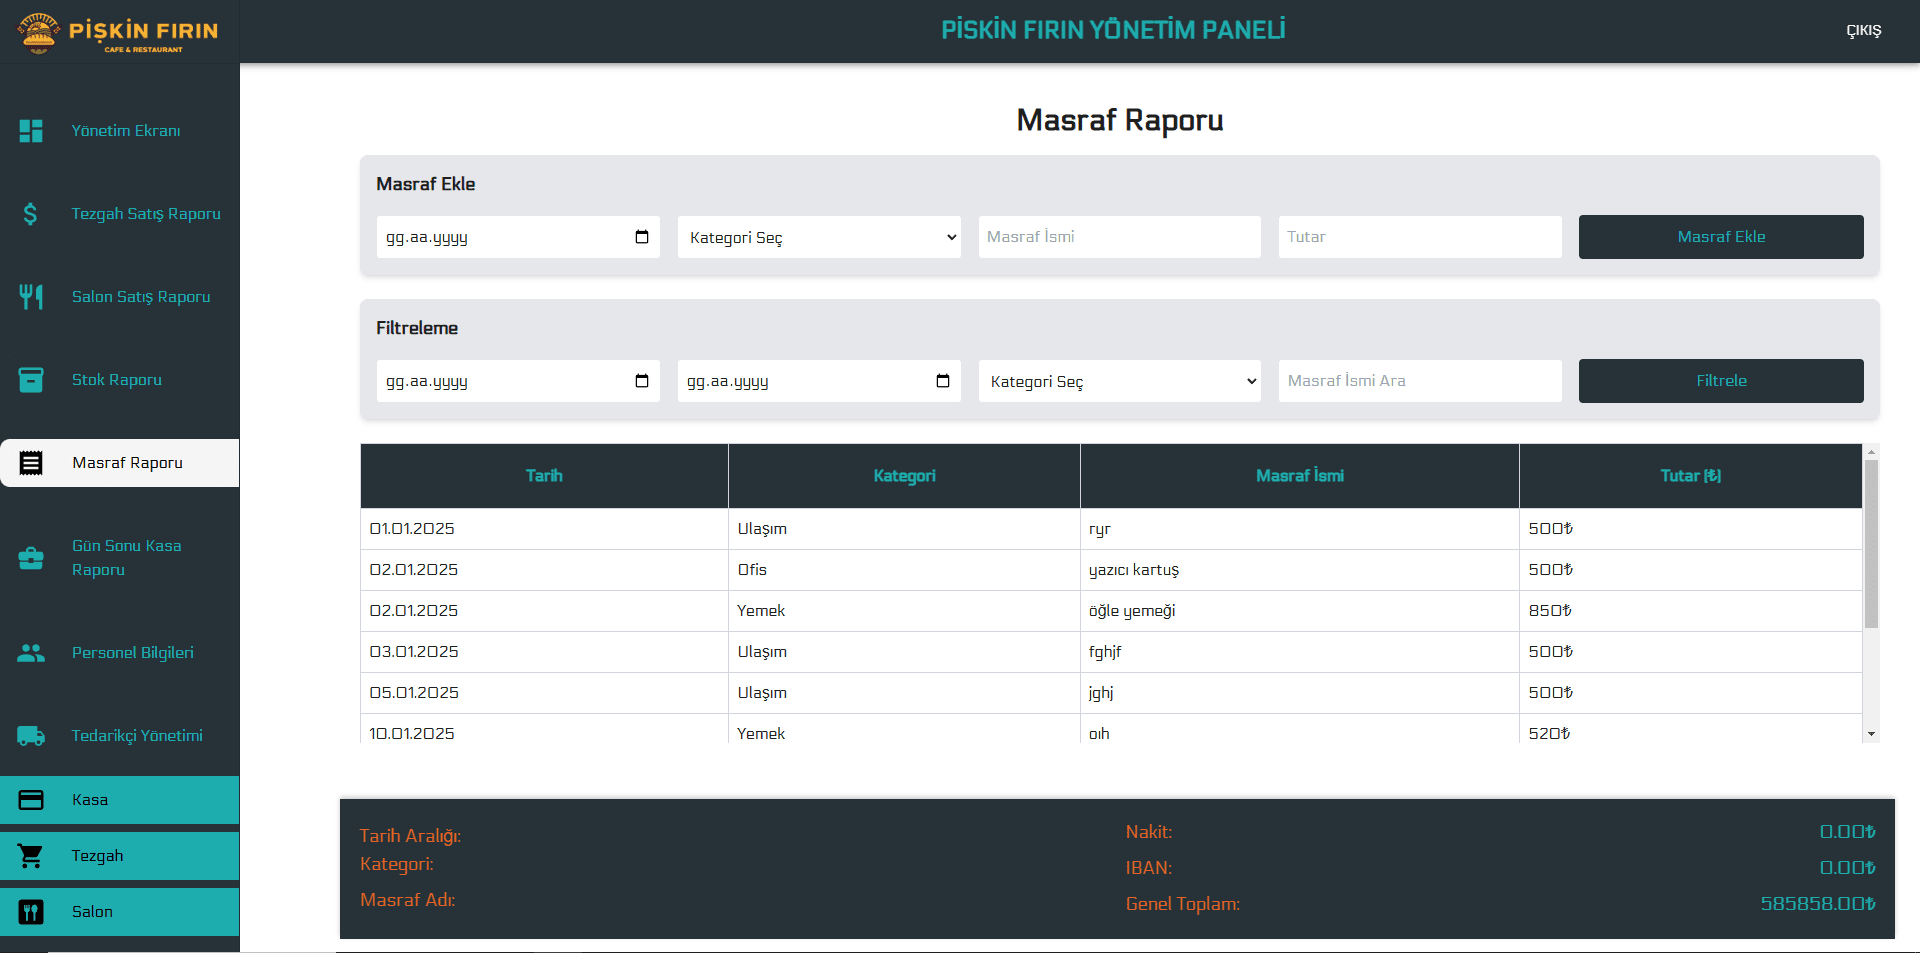Click the ÇIKIŞ logout link
The height and width of the screenshot is (953, 1920).
[1863, 31]
